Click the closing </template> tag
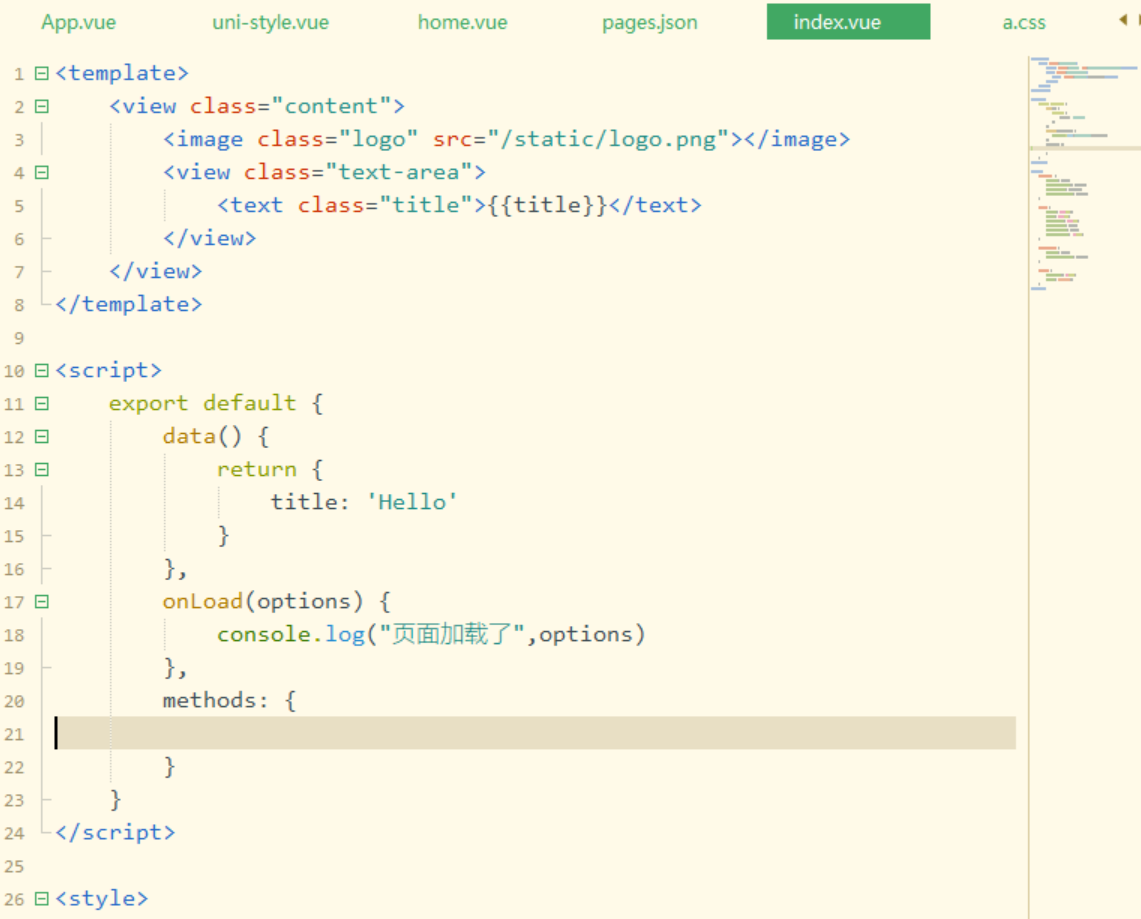1141x919 pixels. coord(129,304)
